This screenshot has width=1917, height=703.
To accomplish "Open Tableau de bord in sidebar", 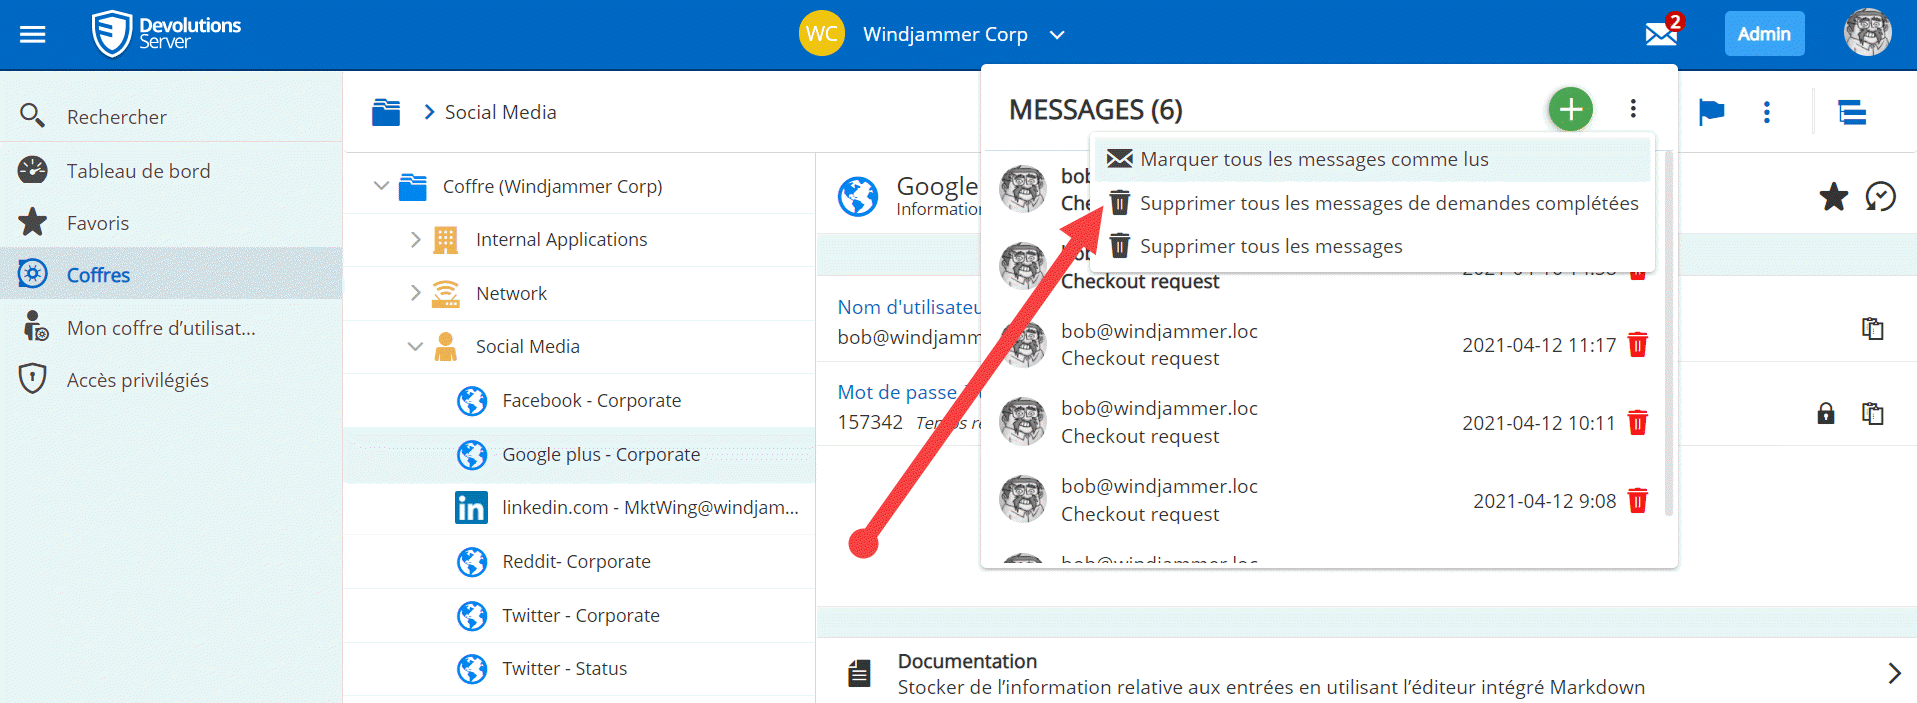I will coord(138,171).
